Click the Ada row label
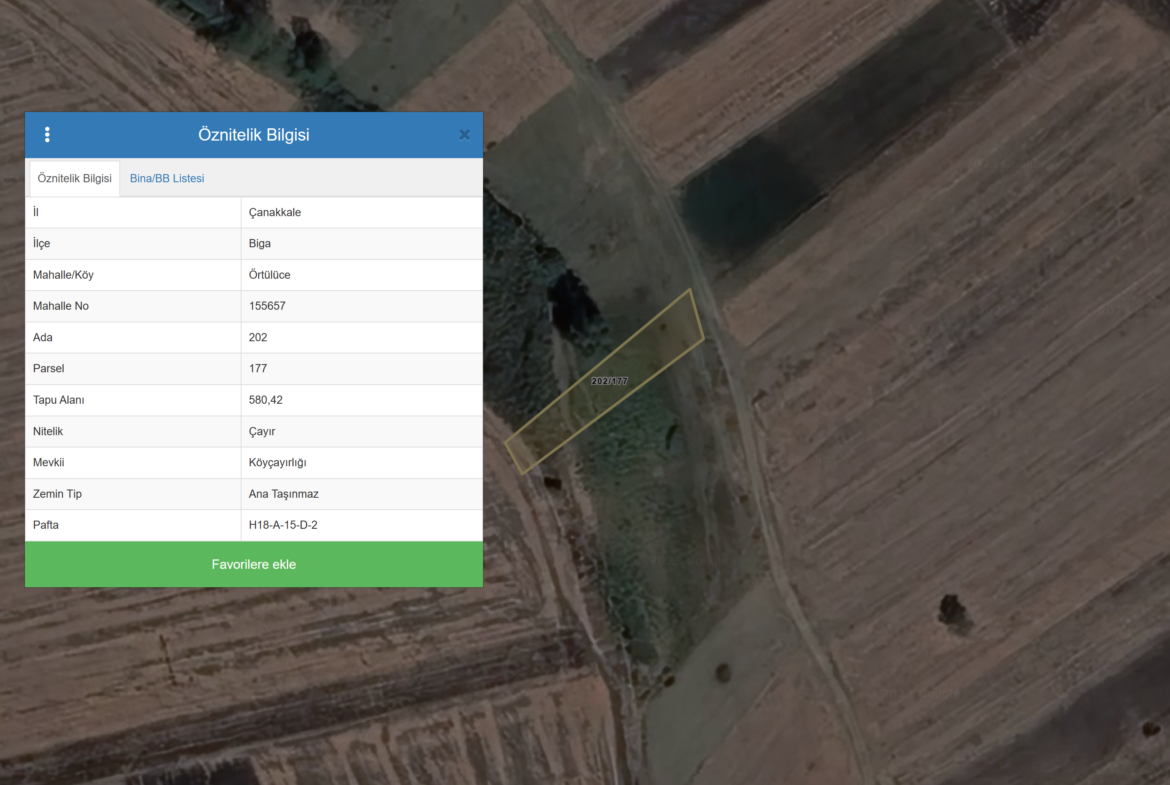Screen dimensions: 1170x785 click(x=43, y=337)
